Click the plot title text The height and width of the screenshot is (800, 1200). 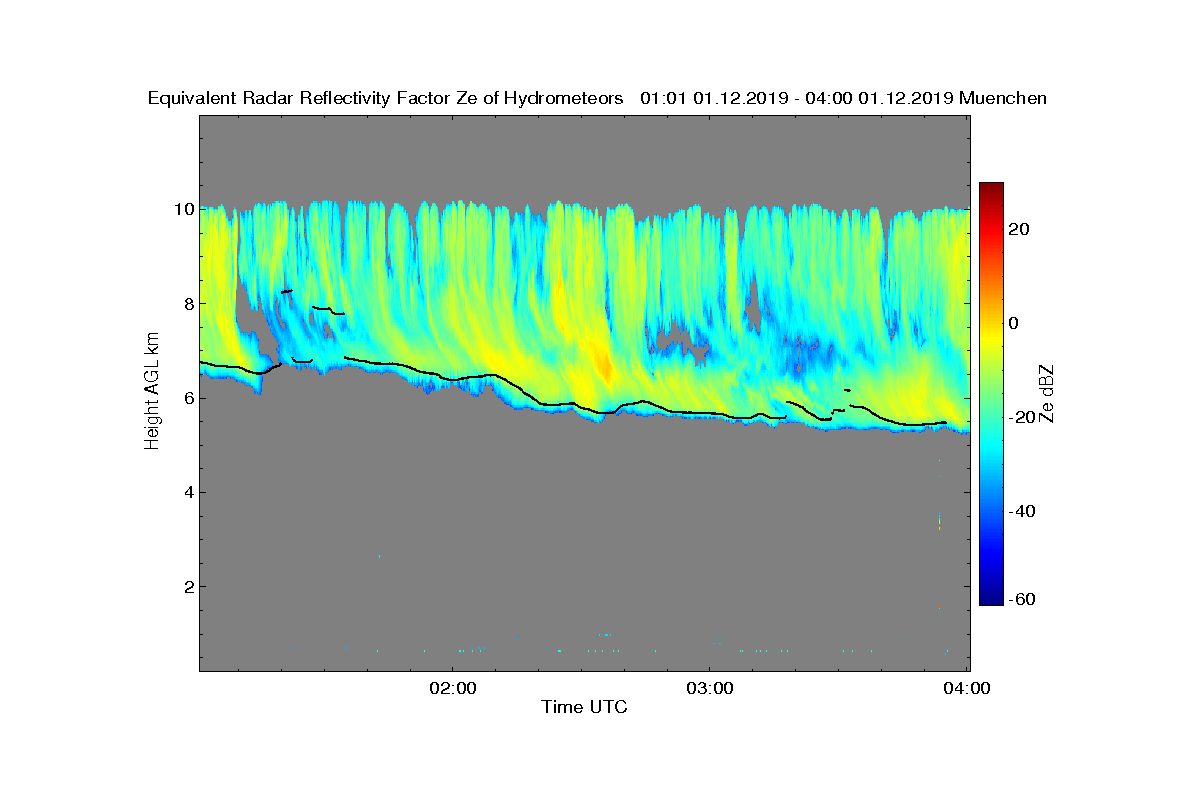tap(597, 98)
